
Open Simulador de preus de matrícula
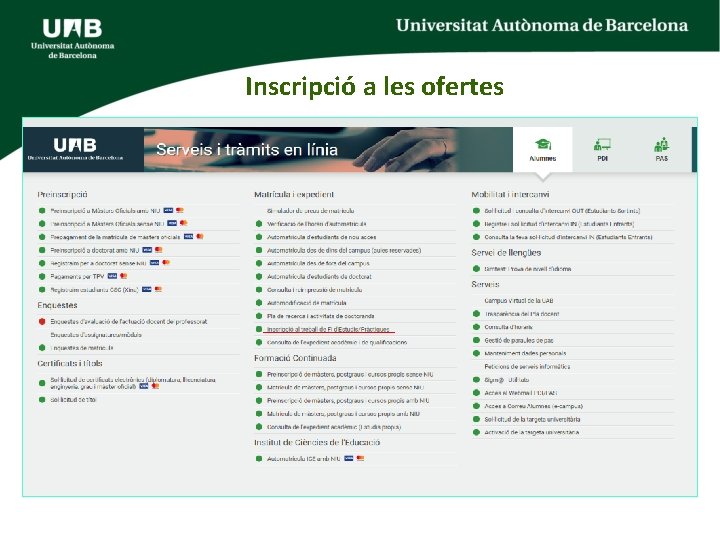310,211
